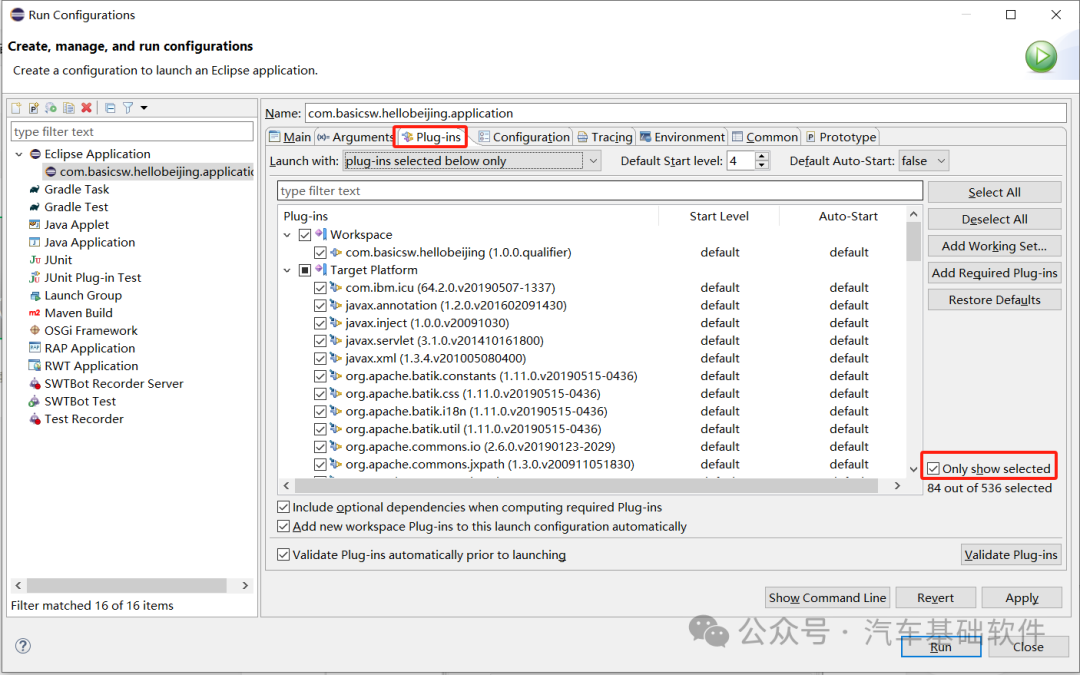The height and width of the screenshot is (675, 1080).
Task: Toggle Validate Plug-ins automatically checkbox
Action: pos(283,554)
